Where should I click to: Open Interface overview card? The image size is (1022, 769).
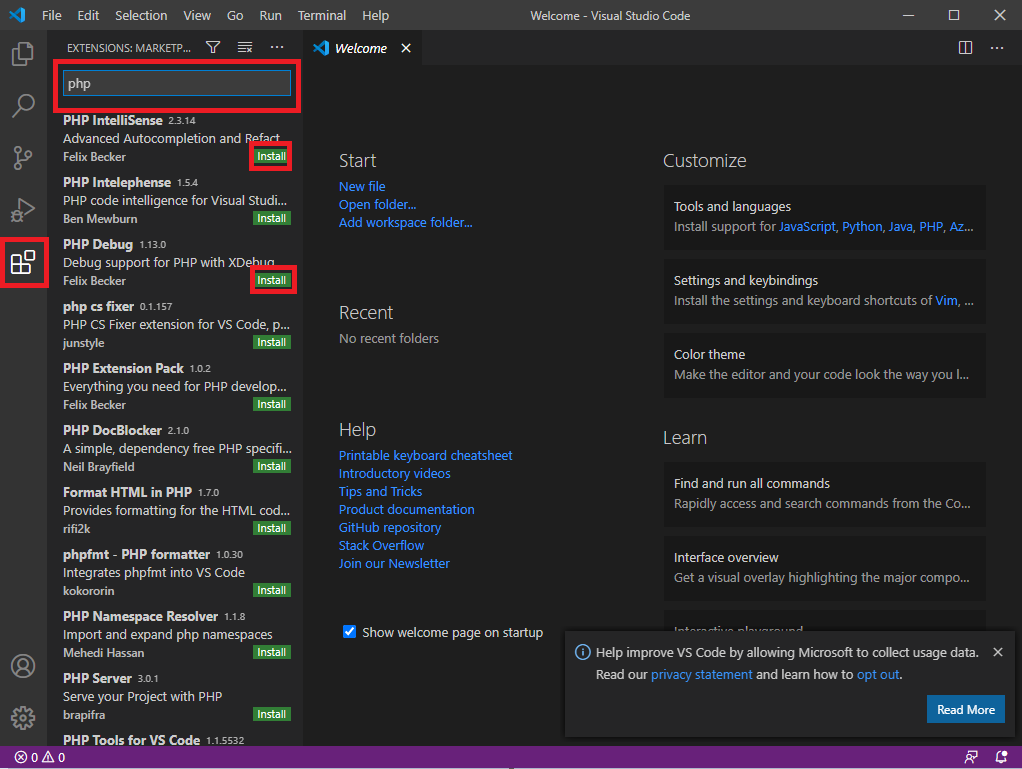[x=825, y=568]
